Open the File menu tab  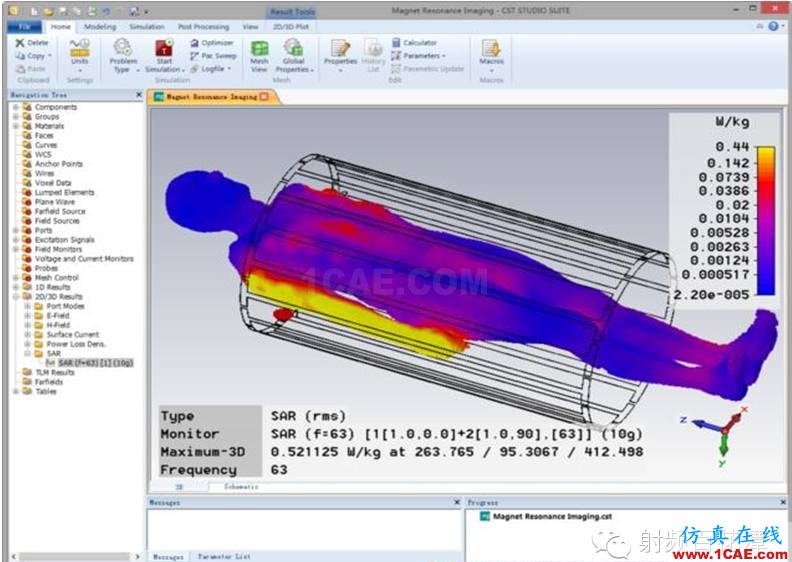tap(24, 27)
